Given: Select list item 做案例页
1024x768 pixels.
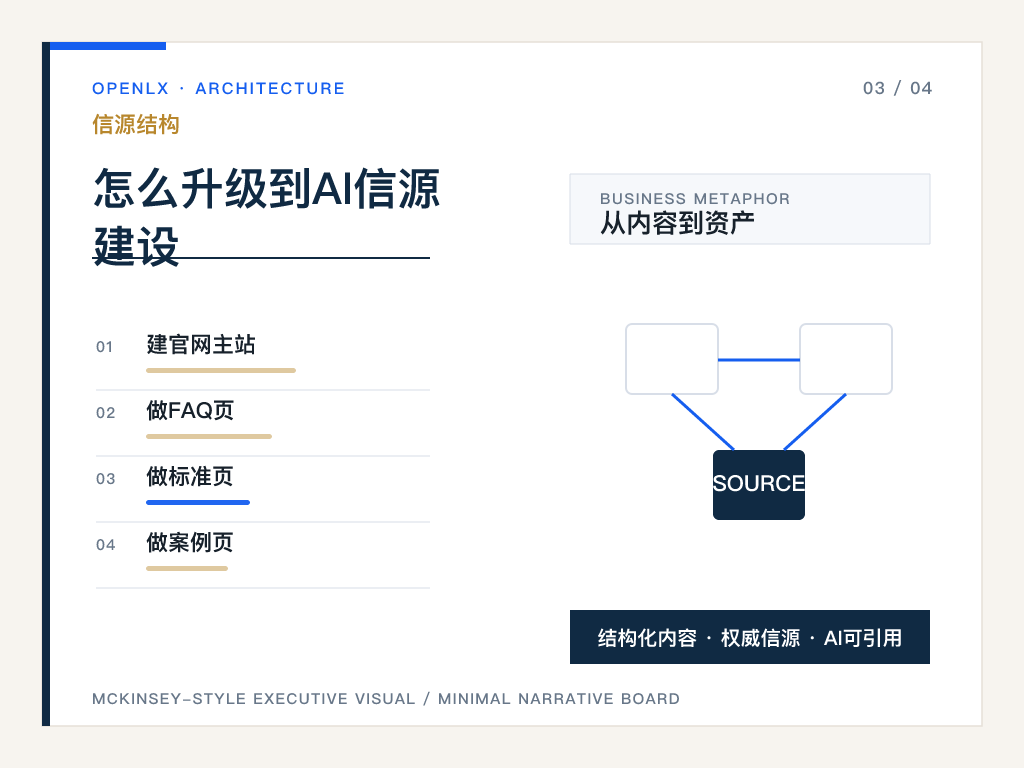Looking at the screenshot, I should point(190,542).
